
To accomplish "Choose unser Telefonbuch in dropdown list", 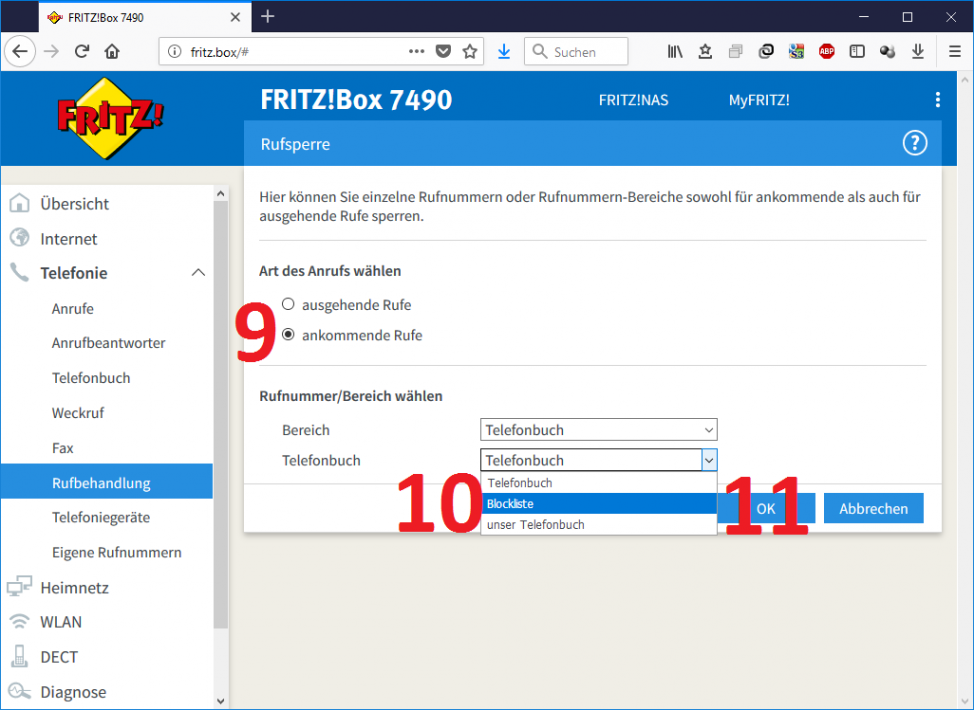I will click(x=598, y=525).
